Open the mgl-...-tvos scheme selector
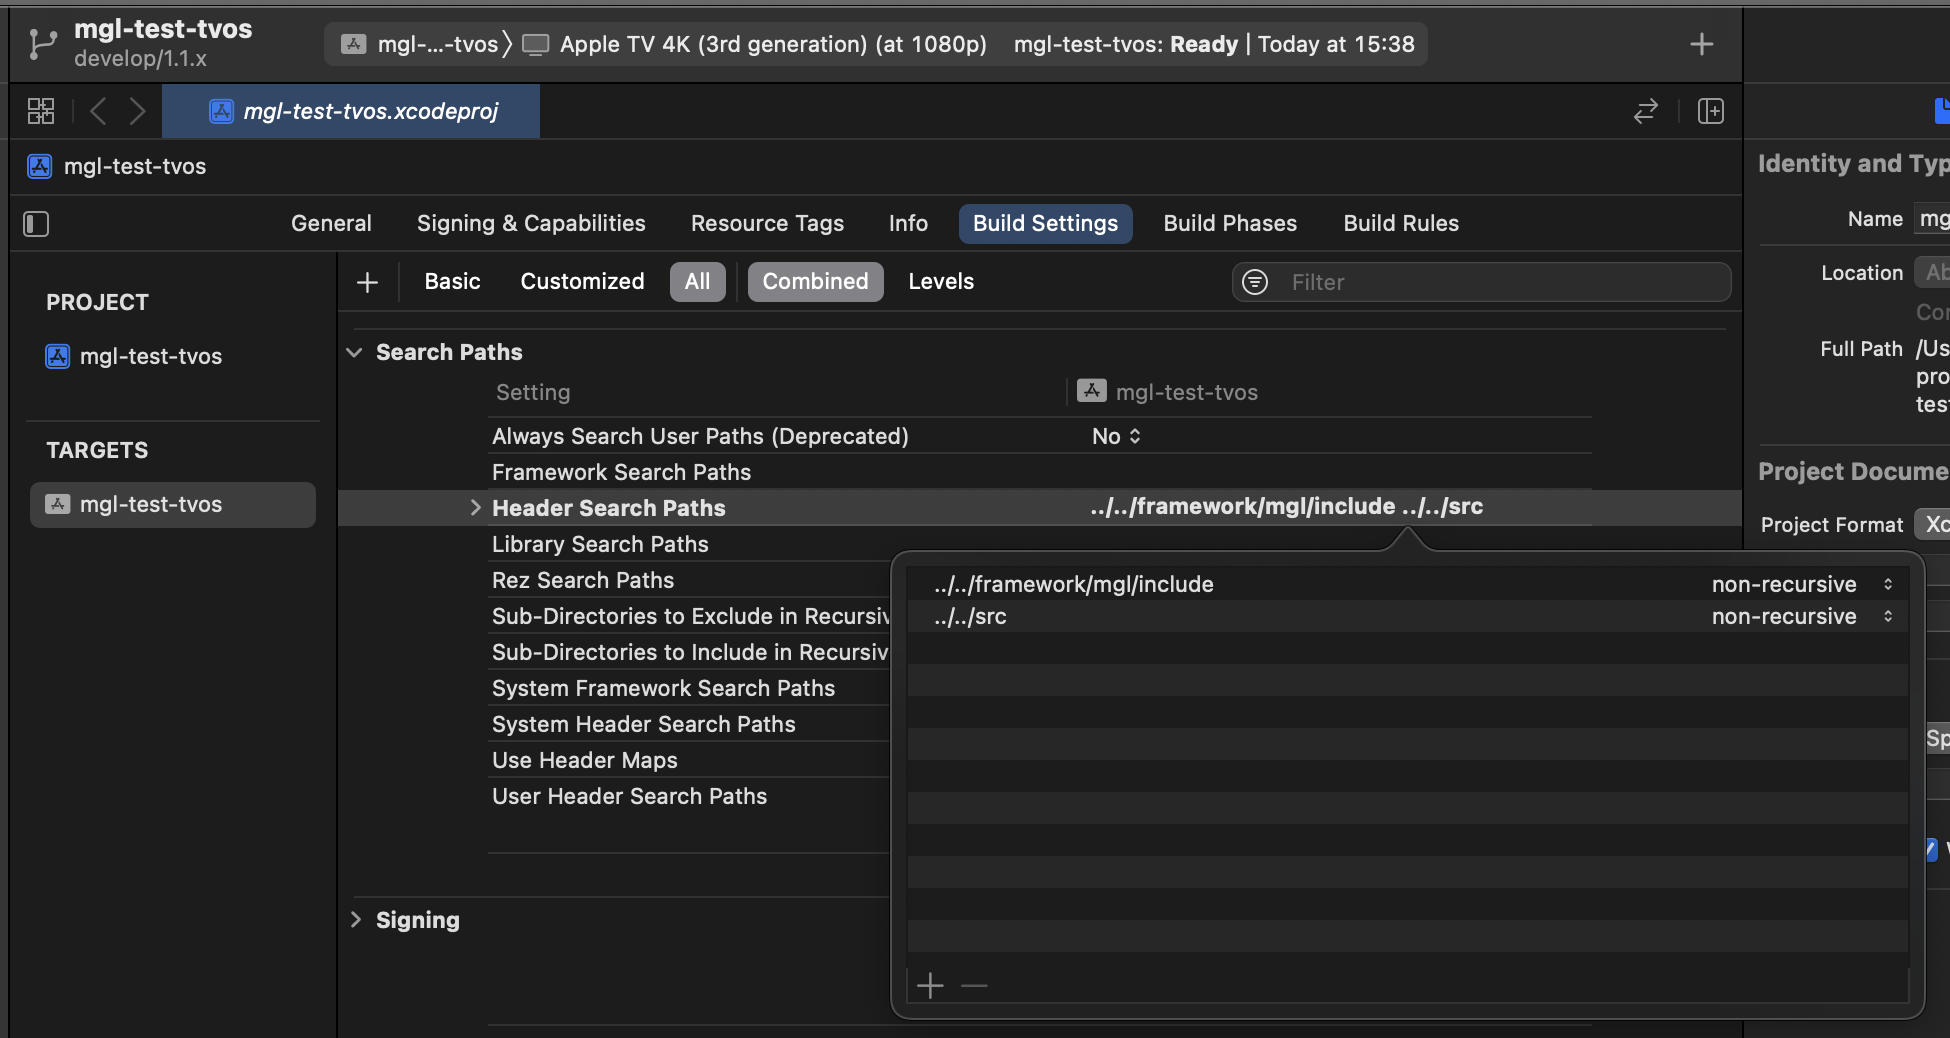Viewport: 1950px width, 1038px height. click(x=425, y=44)
